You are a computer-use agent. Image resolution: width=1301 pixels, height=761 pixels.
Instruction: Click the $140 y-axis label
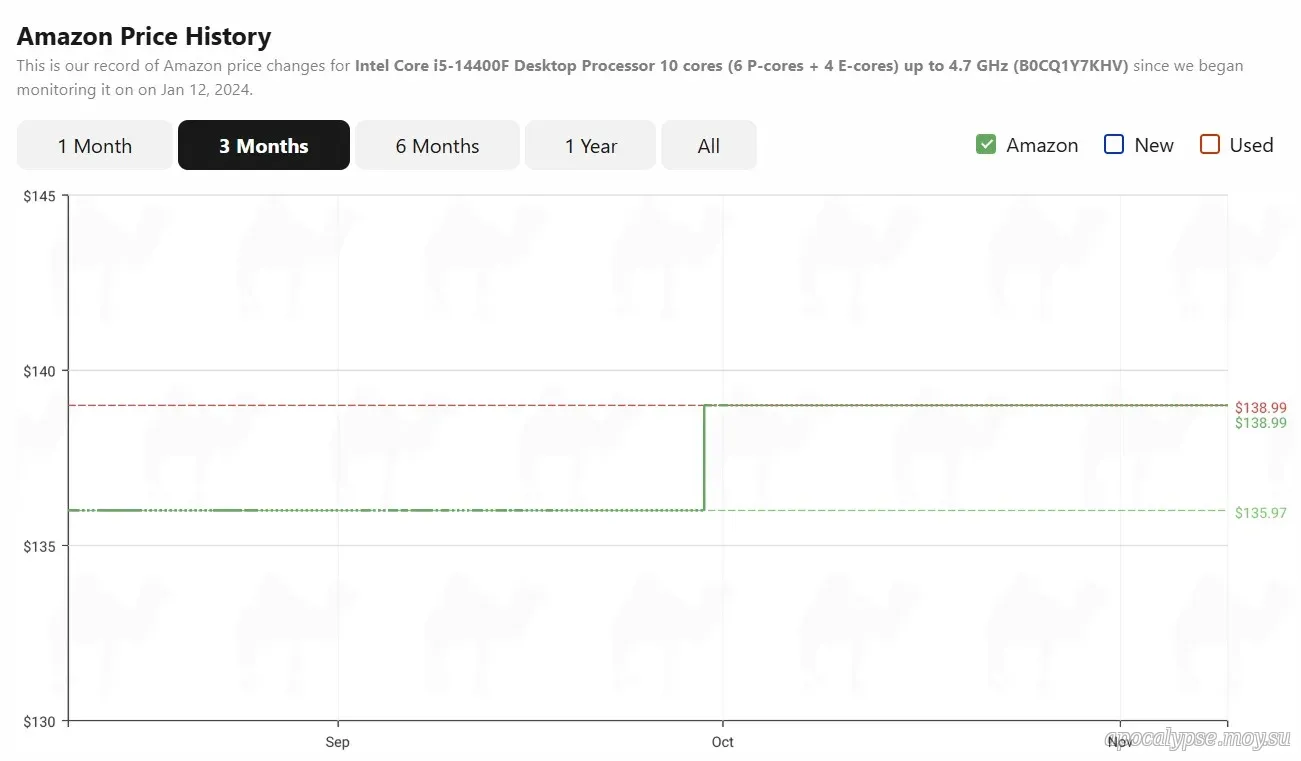(x=40, y=371)
